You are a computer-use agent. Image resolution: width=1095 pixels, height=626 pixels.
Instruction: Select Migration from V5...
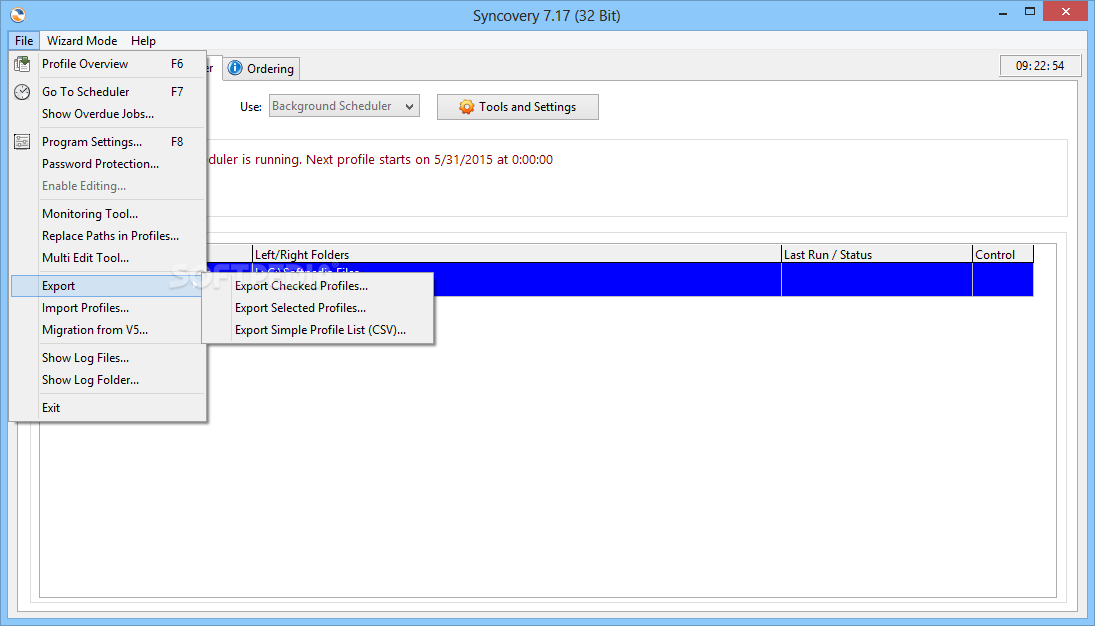pyautogui.click(x=108, y=330)
